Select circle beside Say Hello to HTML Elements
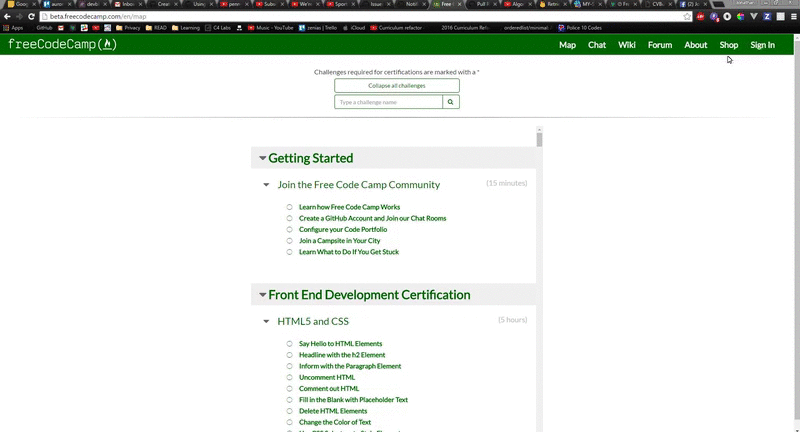Viewport: 800px width, 432px height. [289, 344]
